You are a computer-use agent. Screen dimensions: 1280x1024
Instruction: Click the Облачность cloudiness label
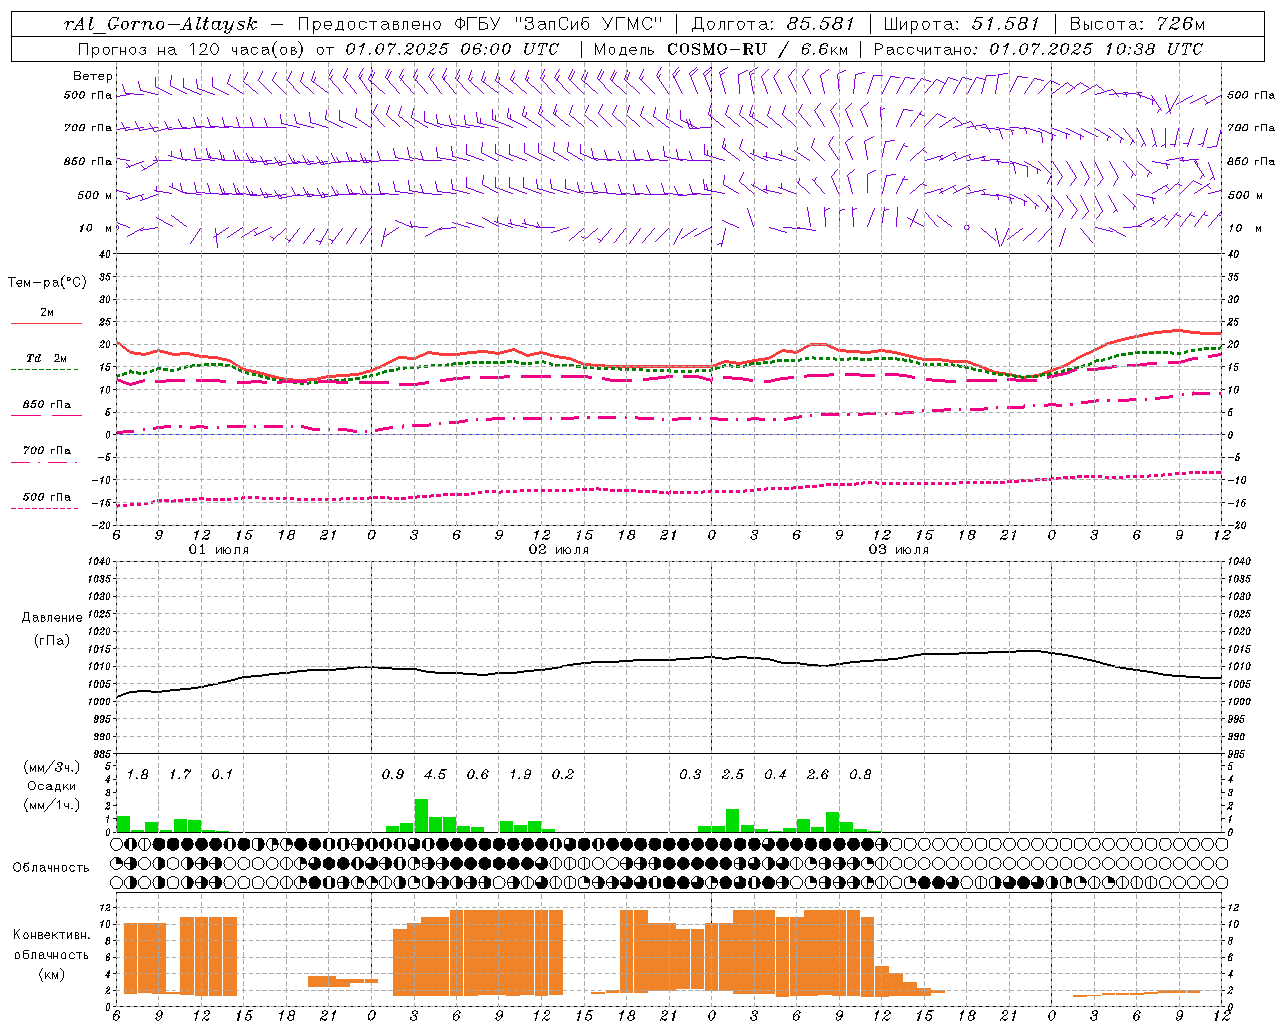[51, 868]
